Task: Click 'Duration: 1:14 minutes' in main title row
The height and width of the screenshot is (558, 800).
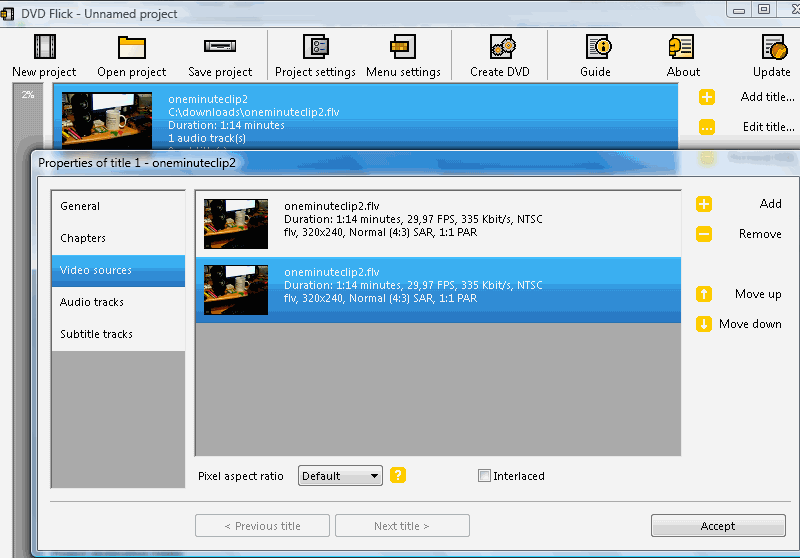Action: coord(226,125)
